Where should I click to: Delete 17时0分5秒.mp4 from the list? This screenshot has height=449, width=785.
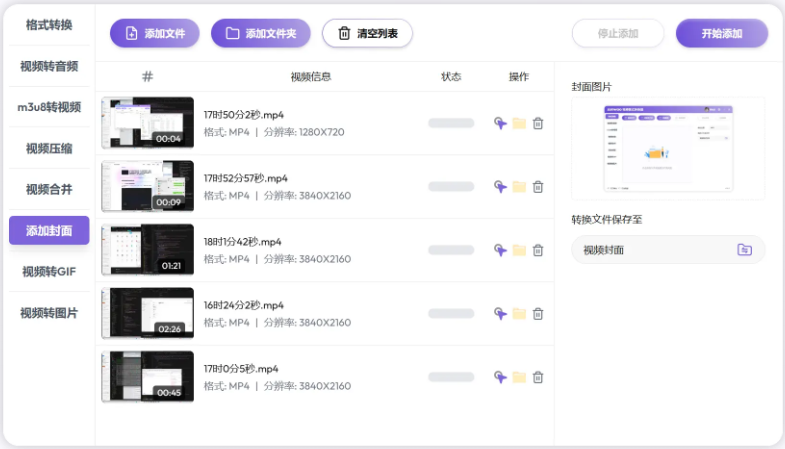coord(538,377)
